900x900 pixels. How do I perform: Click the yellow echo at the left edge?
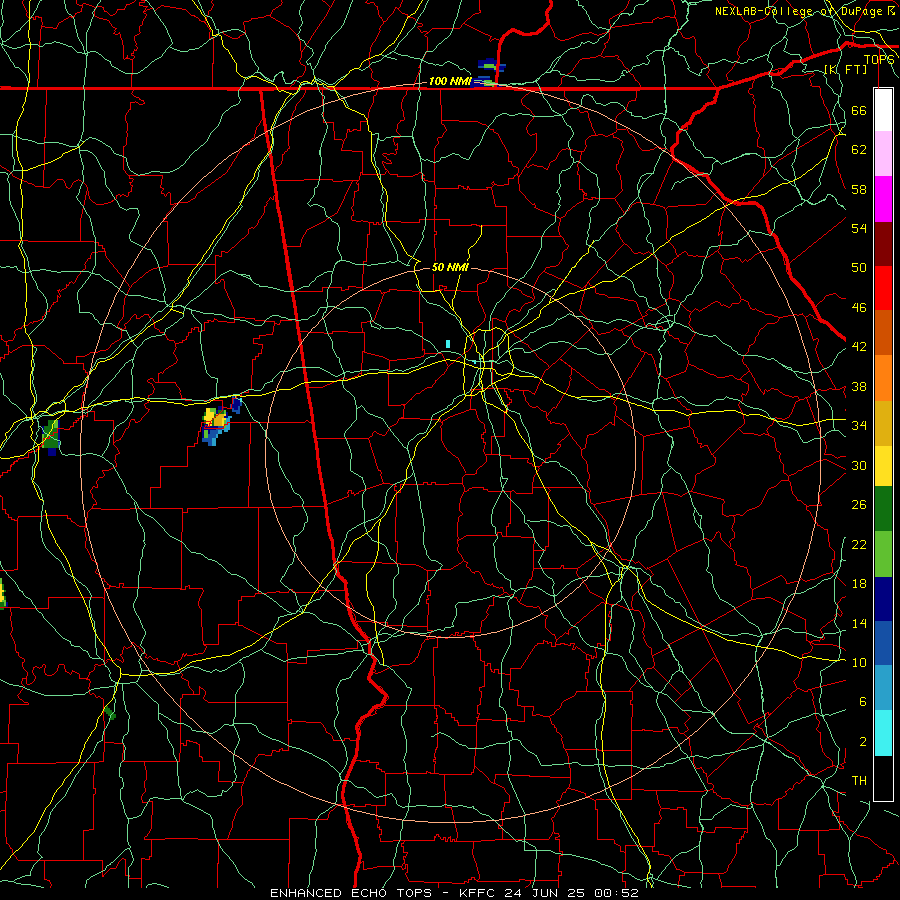coord(2,593)
